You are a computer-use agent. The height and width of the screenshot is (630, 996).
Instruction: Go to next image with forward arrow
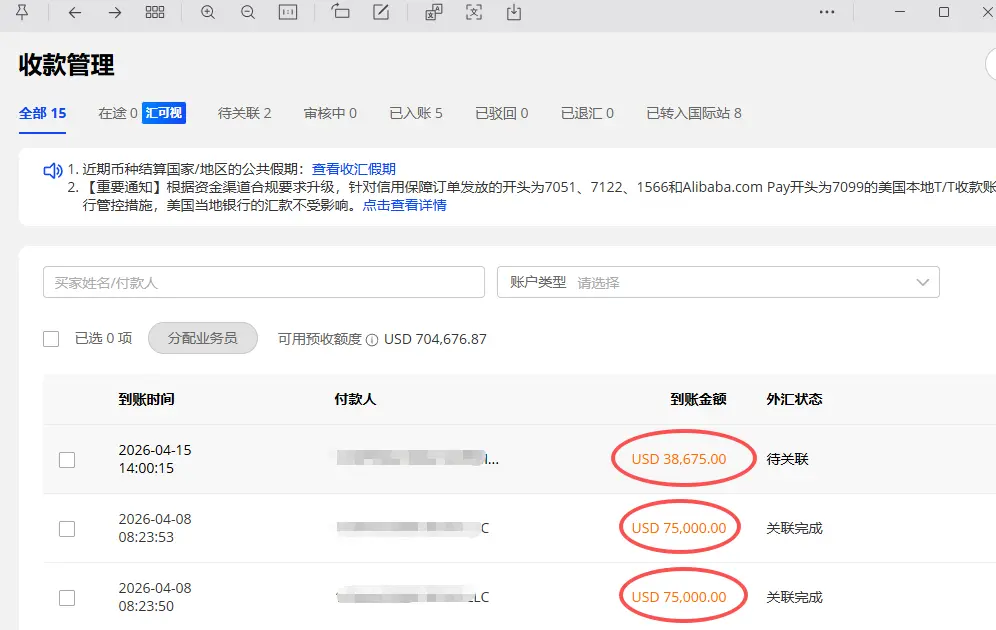(x=115, y=12)
